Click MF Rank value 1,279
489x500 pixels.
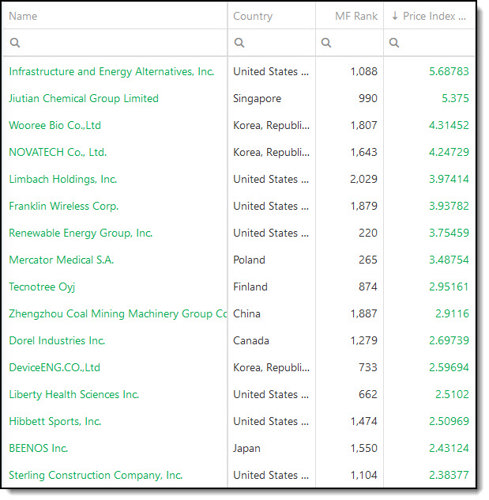(x=364, y=341)
